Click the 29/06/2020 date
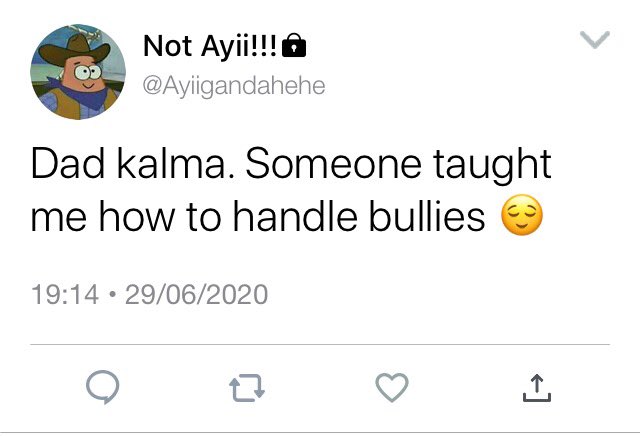 pyautogui.click(x=196, y=294)
